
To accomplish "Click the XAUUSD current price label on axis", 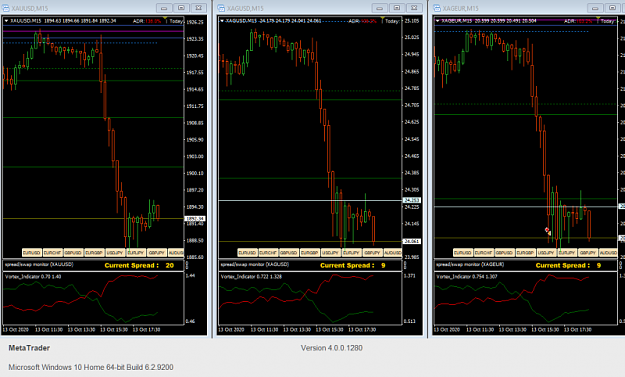I will click(x=195, y=219).
